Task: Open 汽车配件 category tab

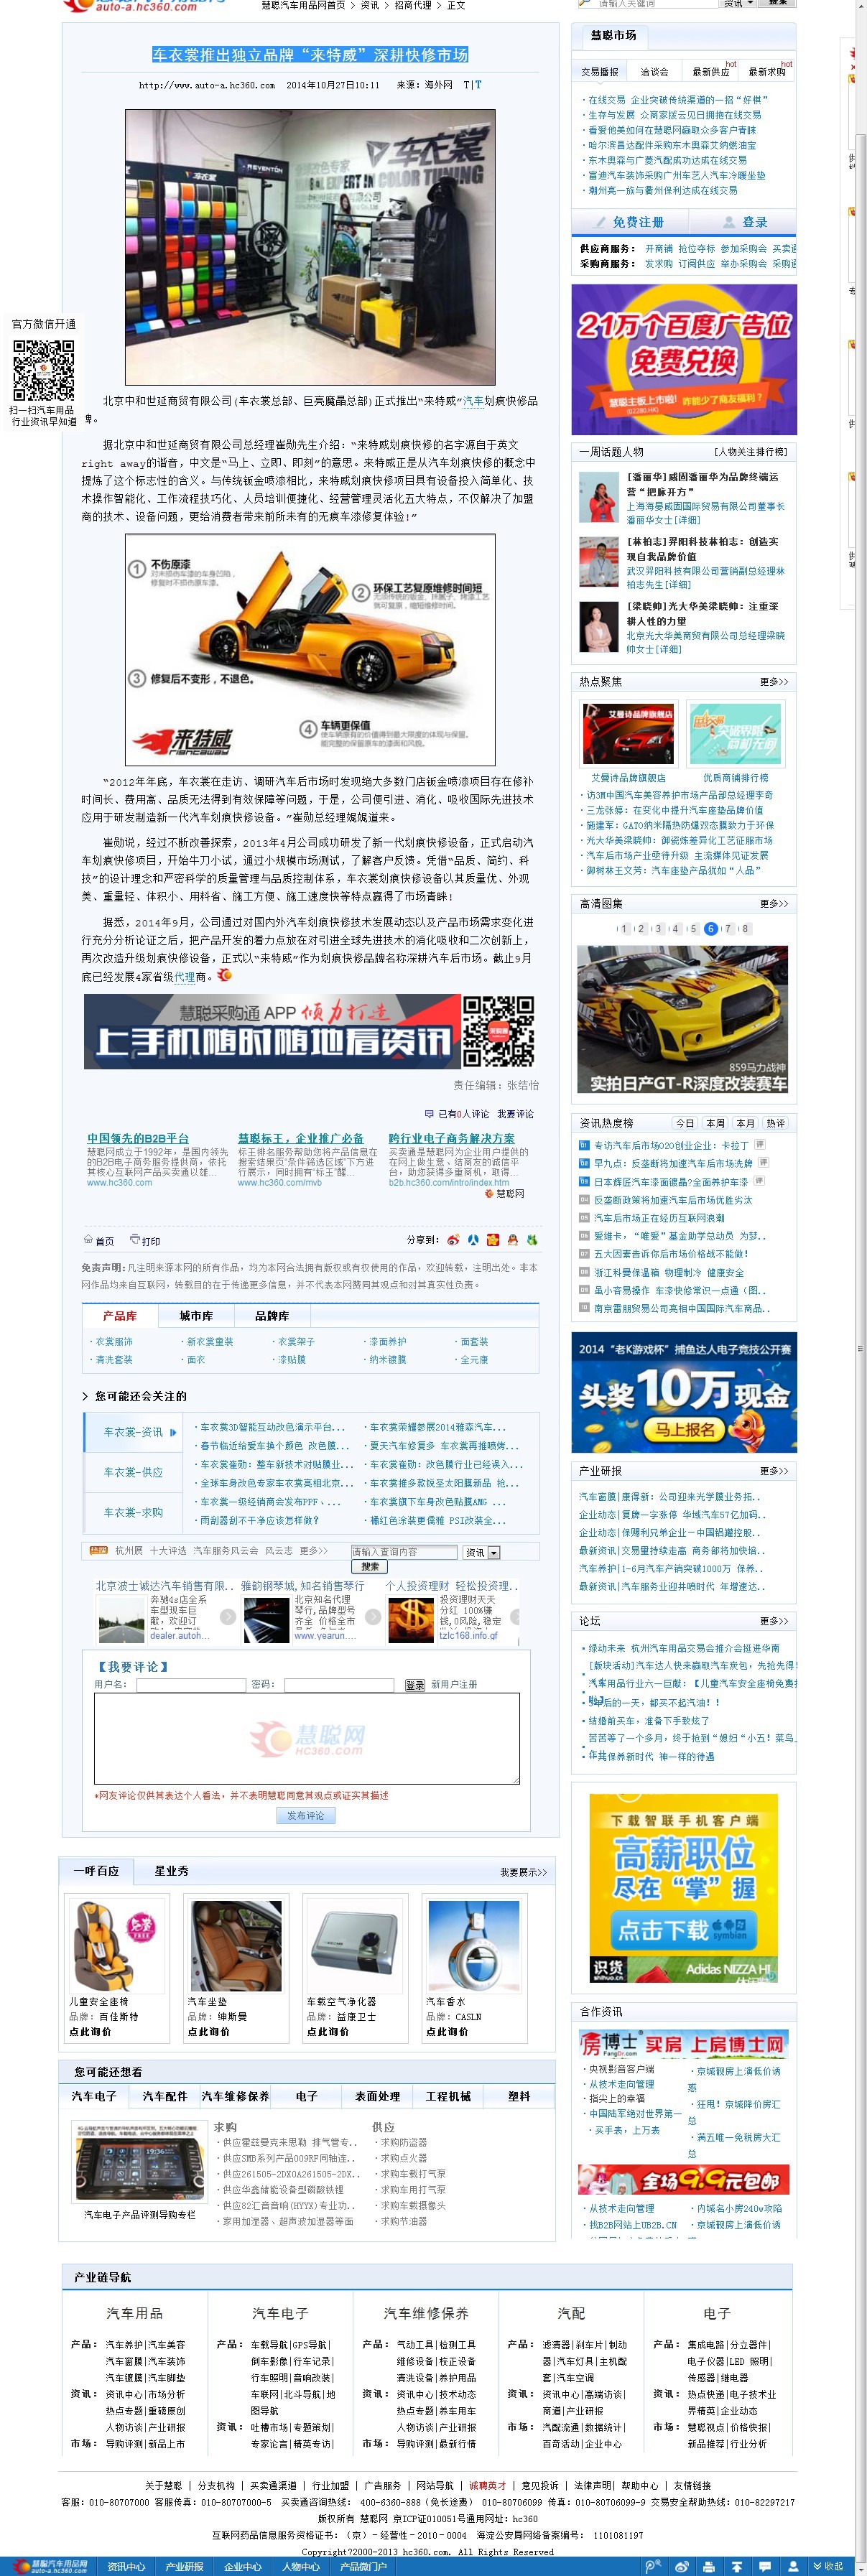Action: 165,2096
